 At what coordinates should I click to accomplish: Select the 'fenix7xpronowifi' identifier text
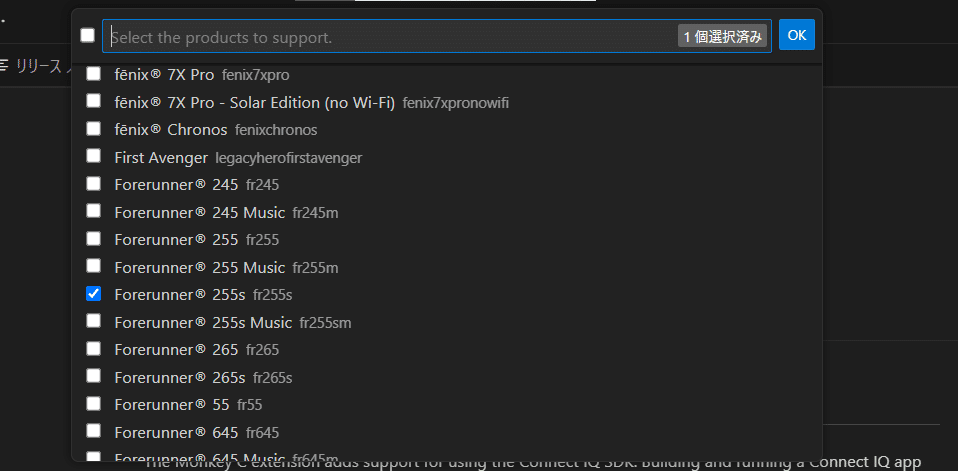point(456,103)
